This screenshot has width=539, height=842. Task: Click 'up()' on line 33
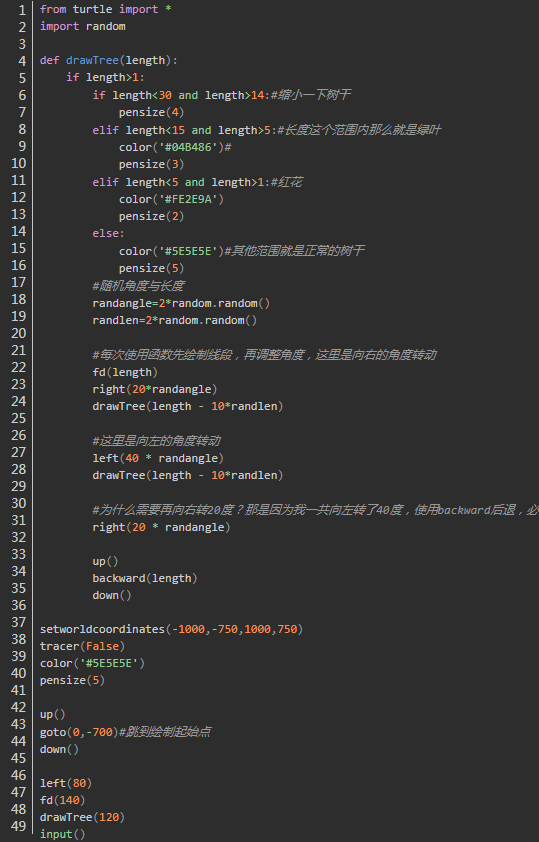105,562
